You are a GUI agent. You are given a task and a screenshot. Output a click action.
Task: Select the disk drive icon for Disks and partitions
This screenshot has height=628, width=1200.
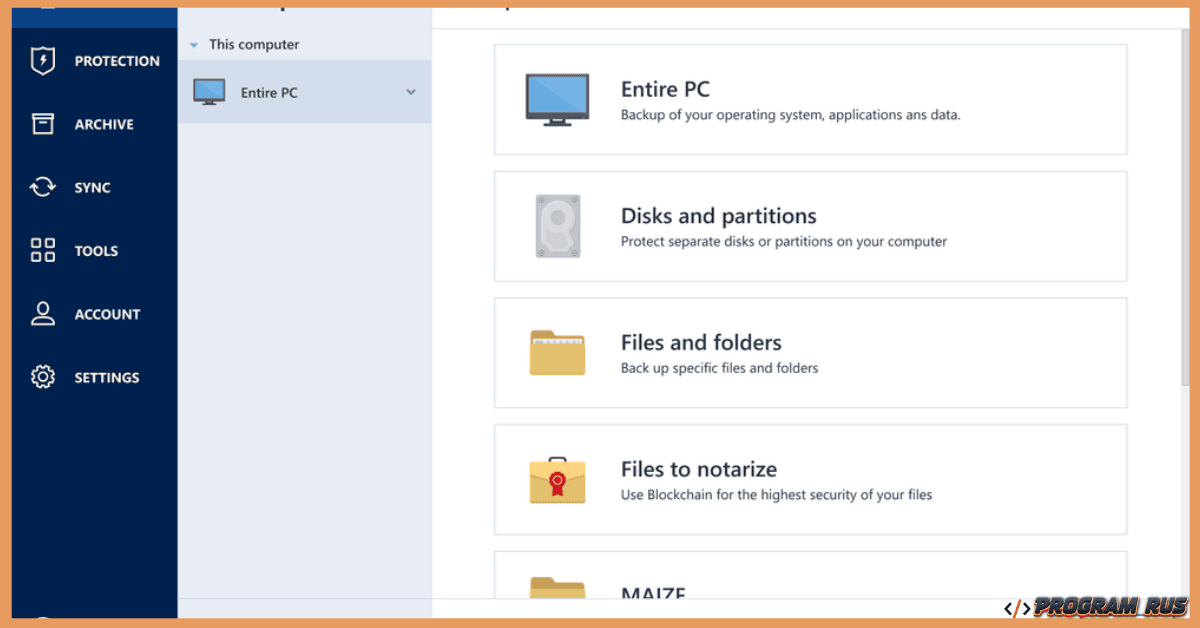coord(557,226)
